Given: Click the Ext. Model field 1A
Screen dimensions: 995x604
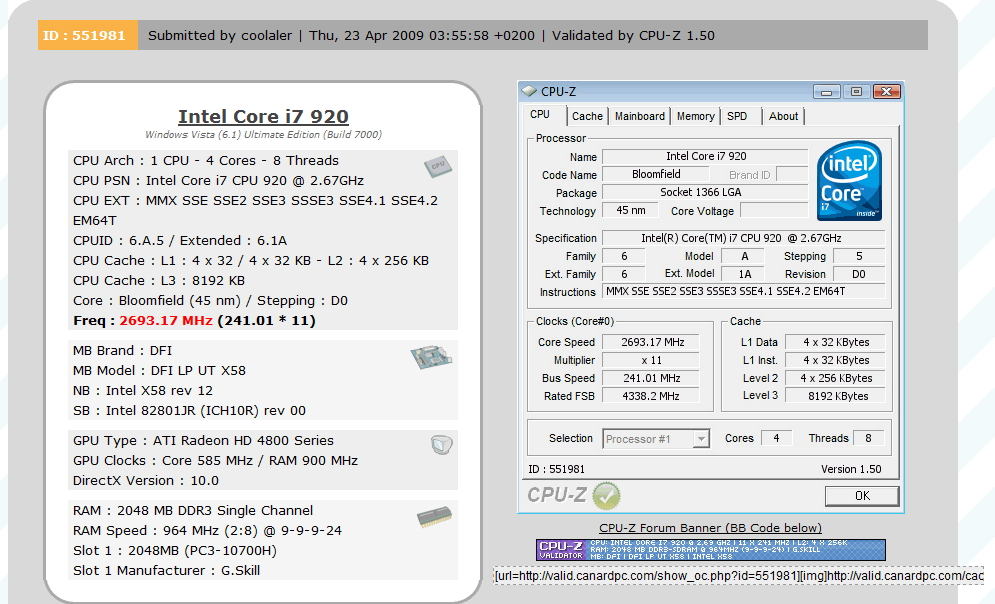Looking at the screenshot, I should coord(744,274).
